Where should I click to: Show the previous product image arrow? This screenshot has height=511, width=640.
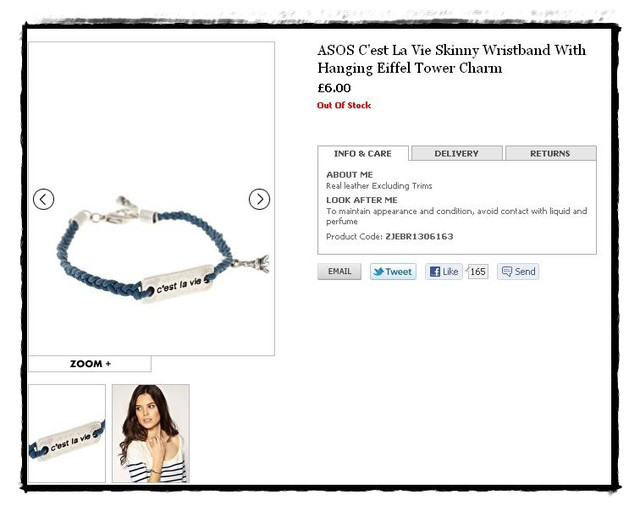coord(43,200)
